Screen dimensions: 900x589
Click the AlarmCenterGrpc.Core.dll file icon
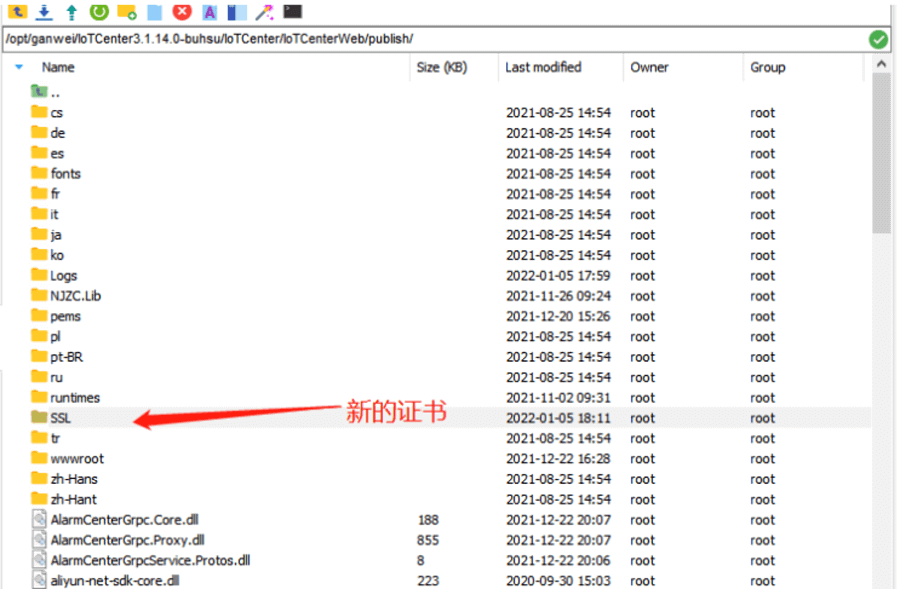click(39, 520)
